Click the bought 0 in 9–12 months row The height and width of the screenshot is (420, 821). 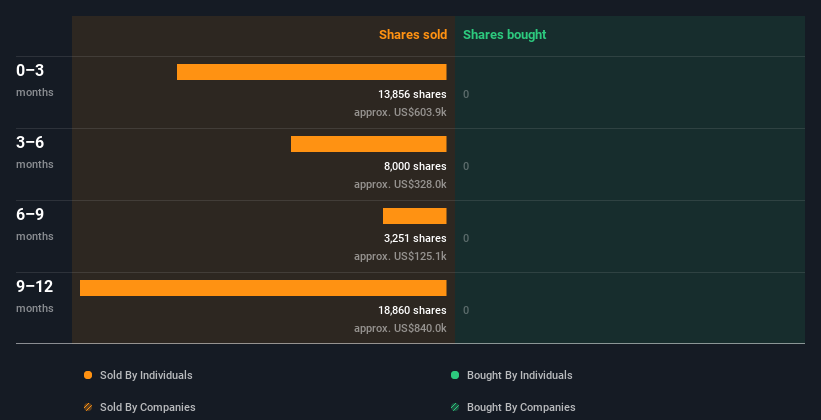466,311
